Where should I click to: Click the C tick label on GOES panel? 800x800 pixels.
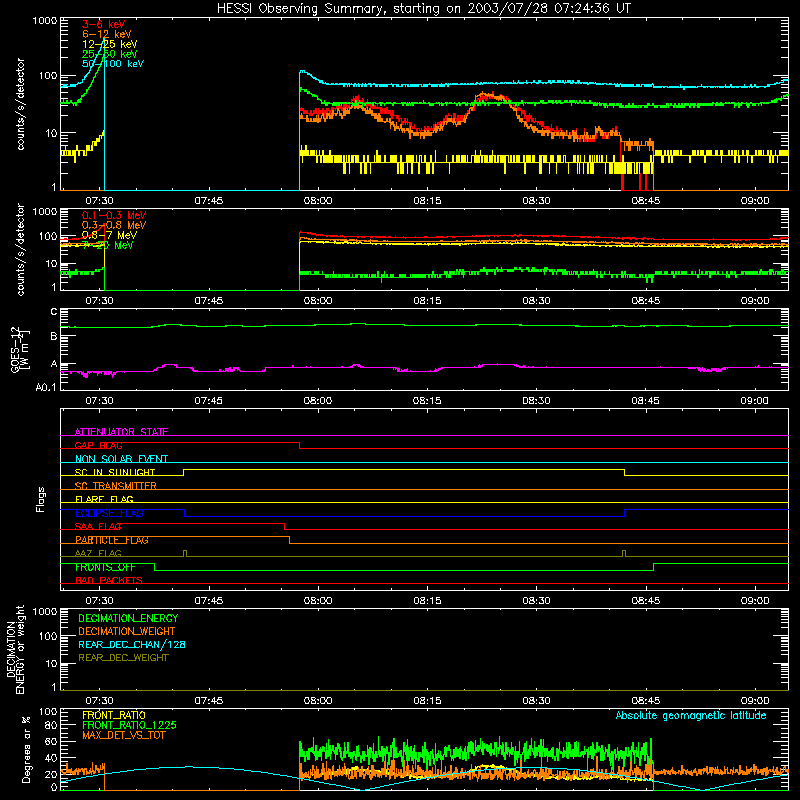coord(54,312)
